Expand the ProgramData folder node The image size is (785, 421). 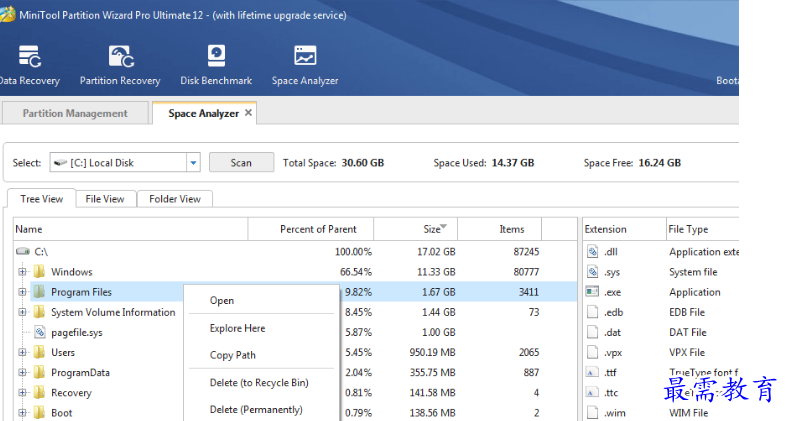tap(22, 372)
